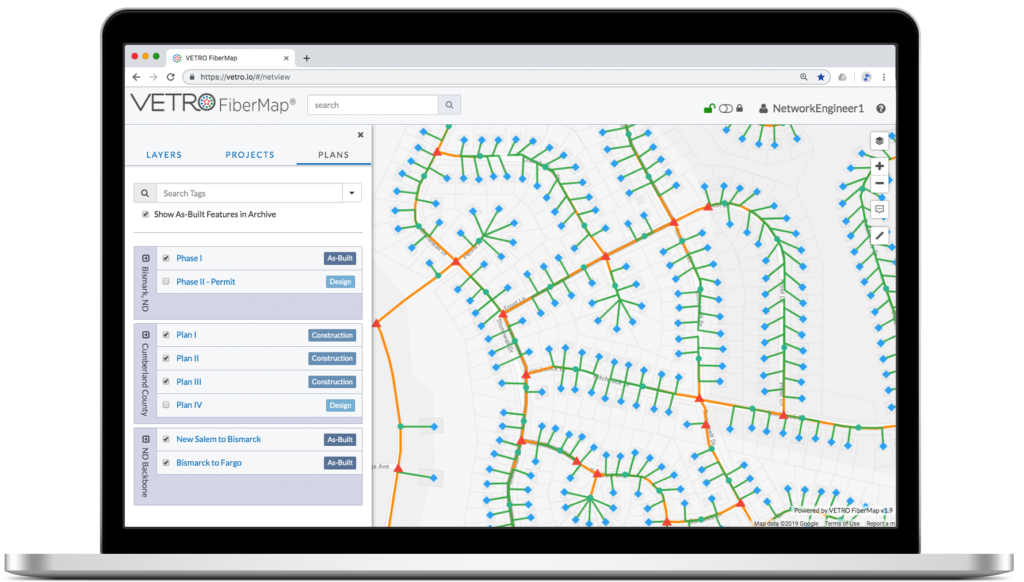
Task: Click the gray locked padlock icon
Action: click(x=739, y=108)
